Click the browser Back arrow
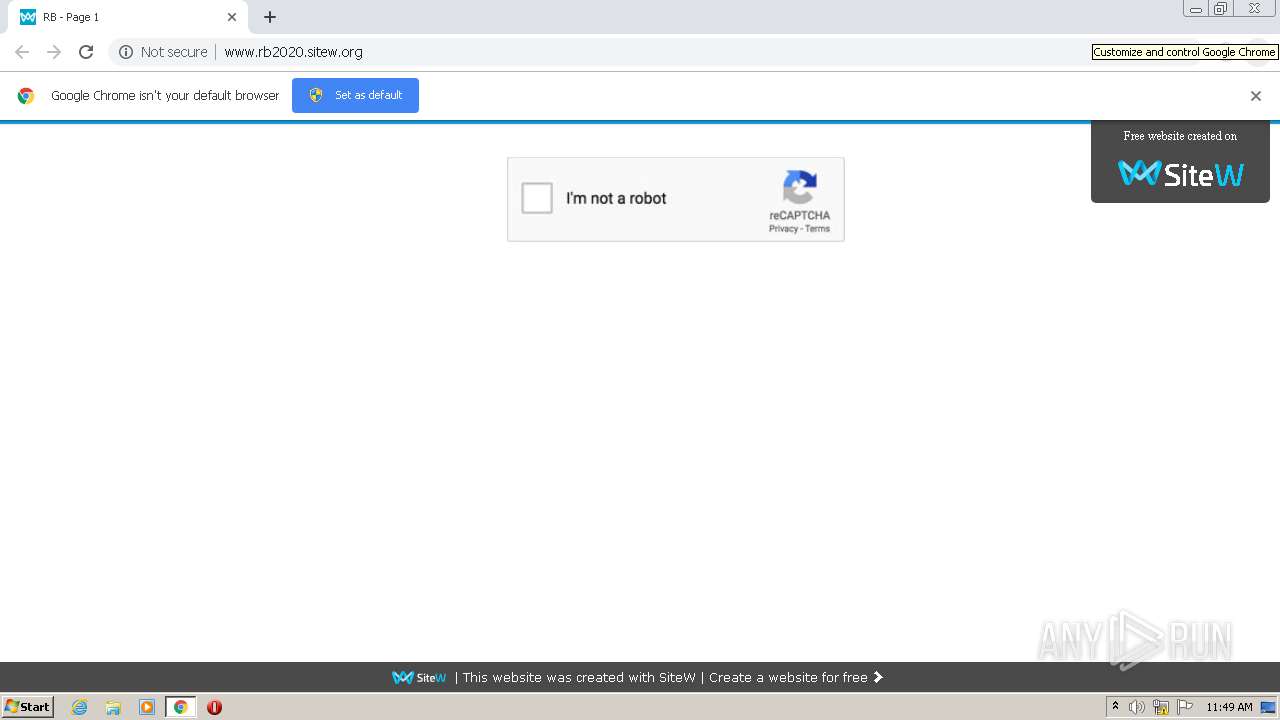This screenshot has height=720, width=1280. [22, 52]
